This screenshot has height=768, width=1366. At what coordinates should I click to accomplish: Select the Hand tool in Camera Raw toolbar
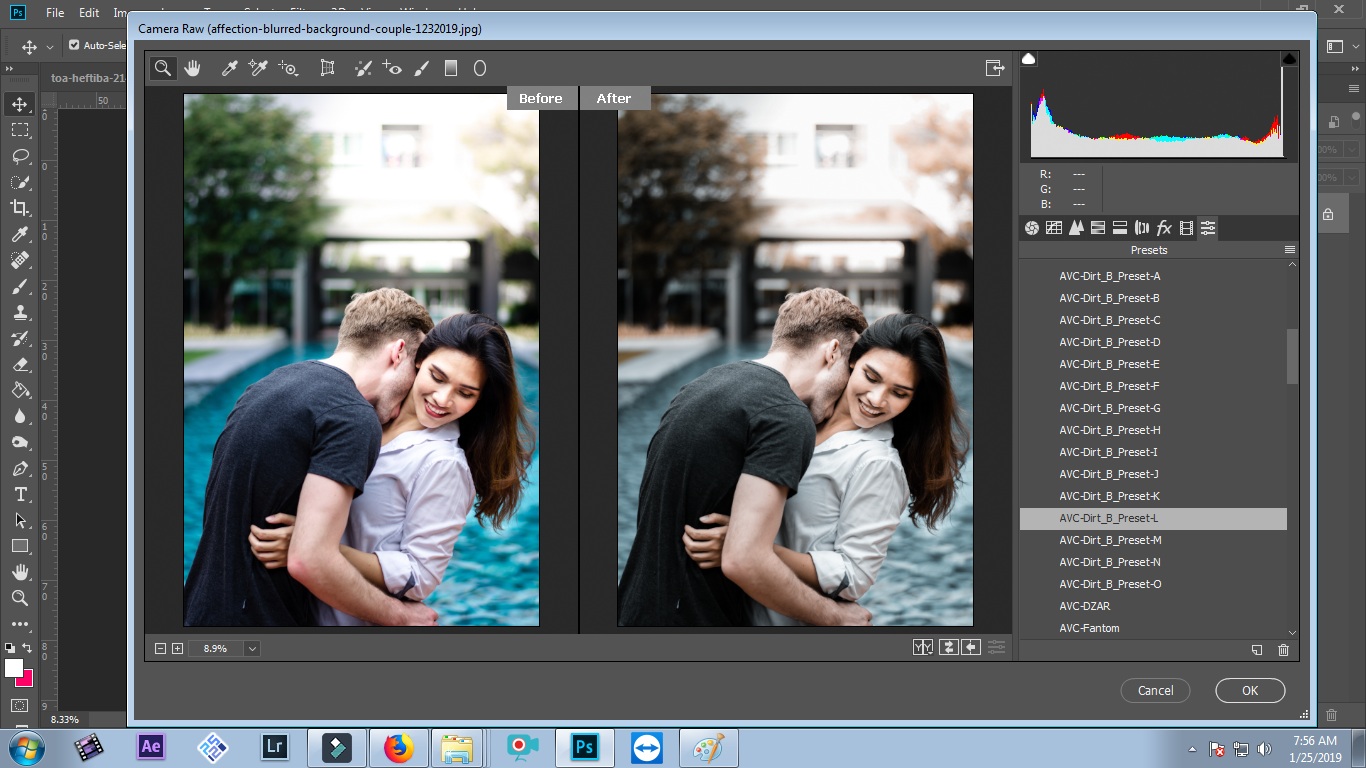click(192, 68)
